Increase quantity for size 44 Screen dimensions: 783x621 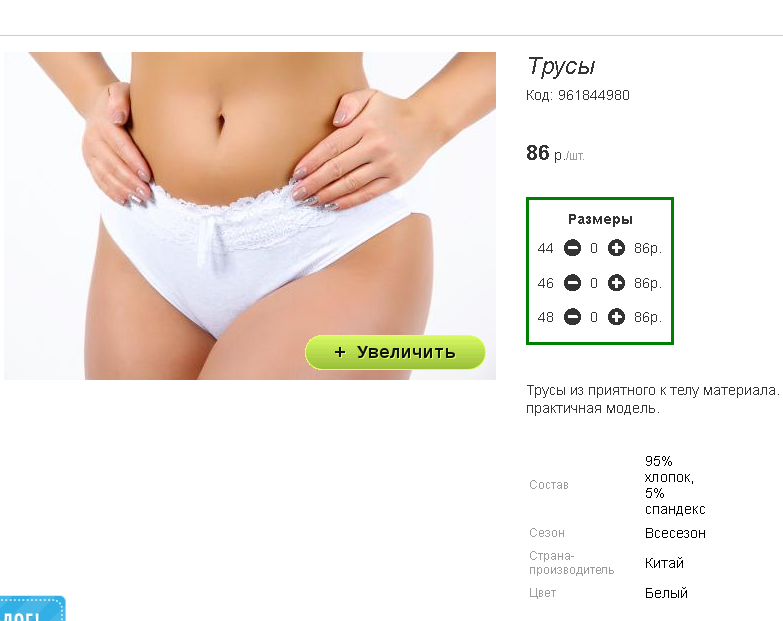click(616, 248)
